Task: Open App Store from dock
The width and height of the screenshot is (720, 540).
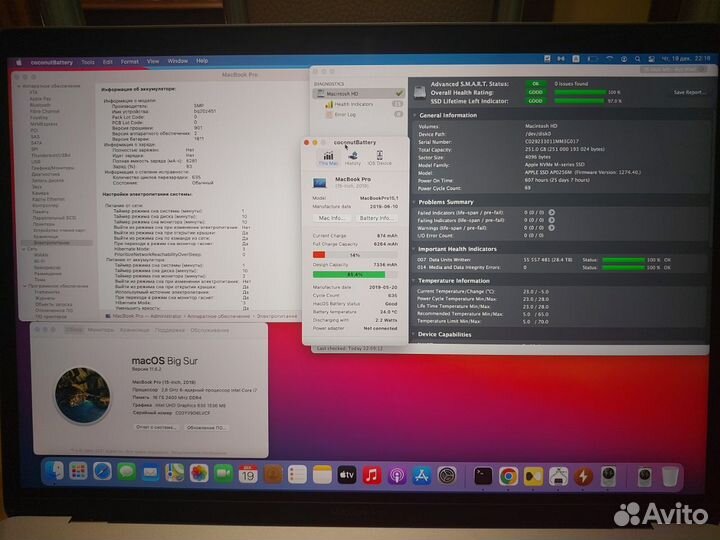Action: 422,476
